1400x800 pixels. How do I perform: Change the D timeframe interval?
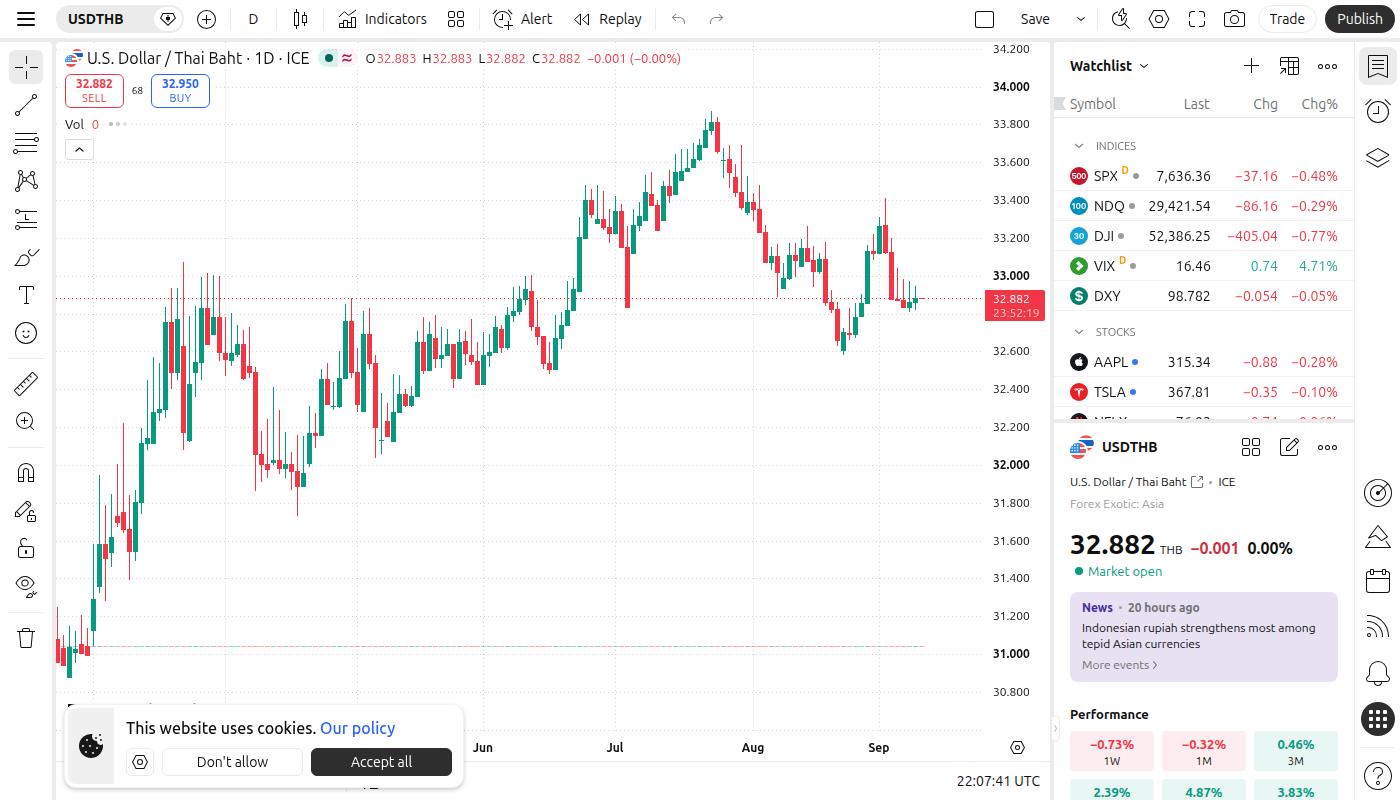(253, 19)
